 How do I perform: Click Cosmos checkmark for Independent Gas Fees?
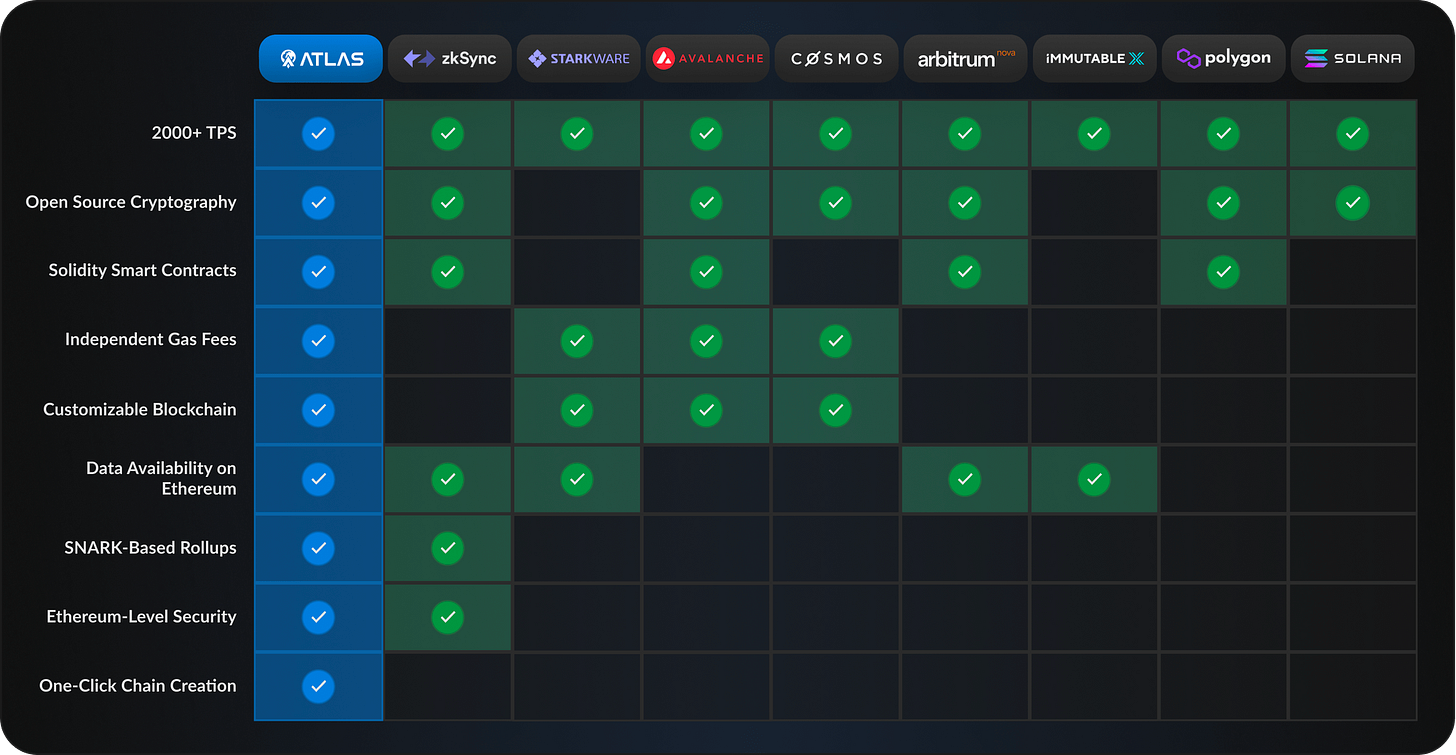[x=835, y=340]
